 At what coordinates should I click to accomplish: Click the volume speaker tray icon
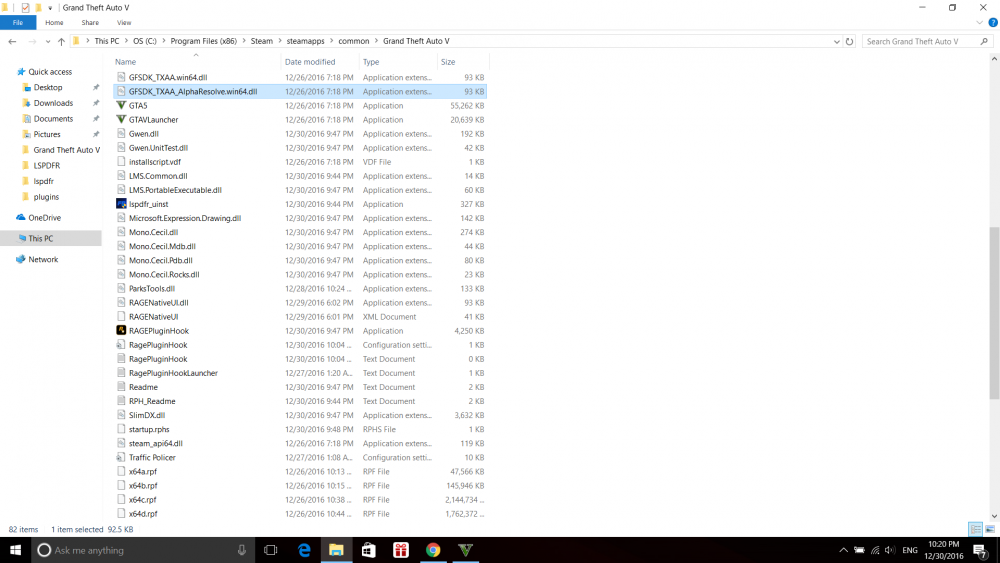tap(890, 550)
